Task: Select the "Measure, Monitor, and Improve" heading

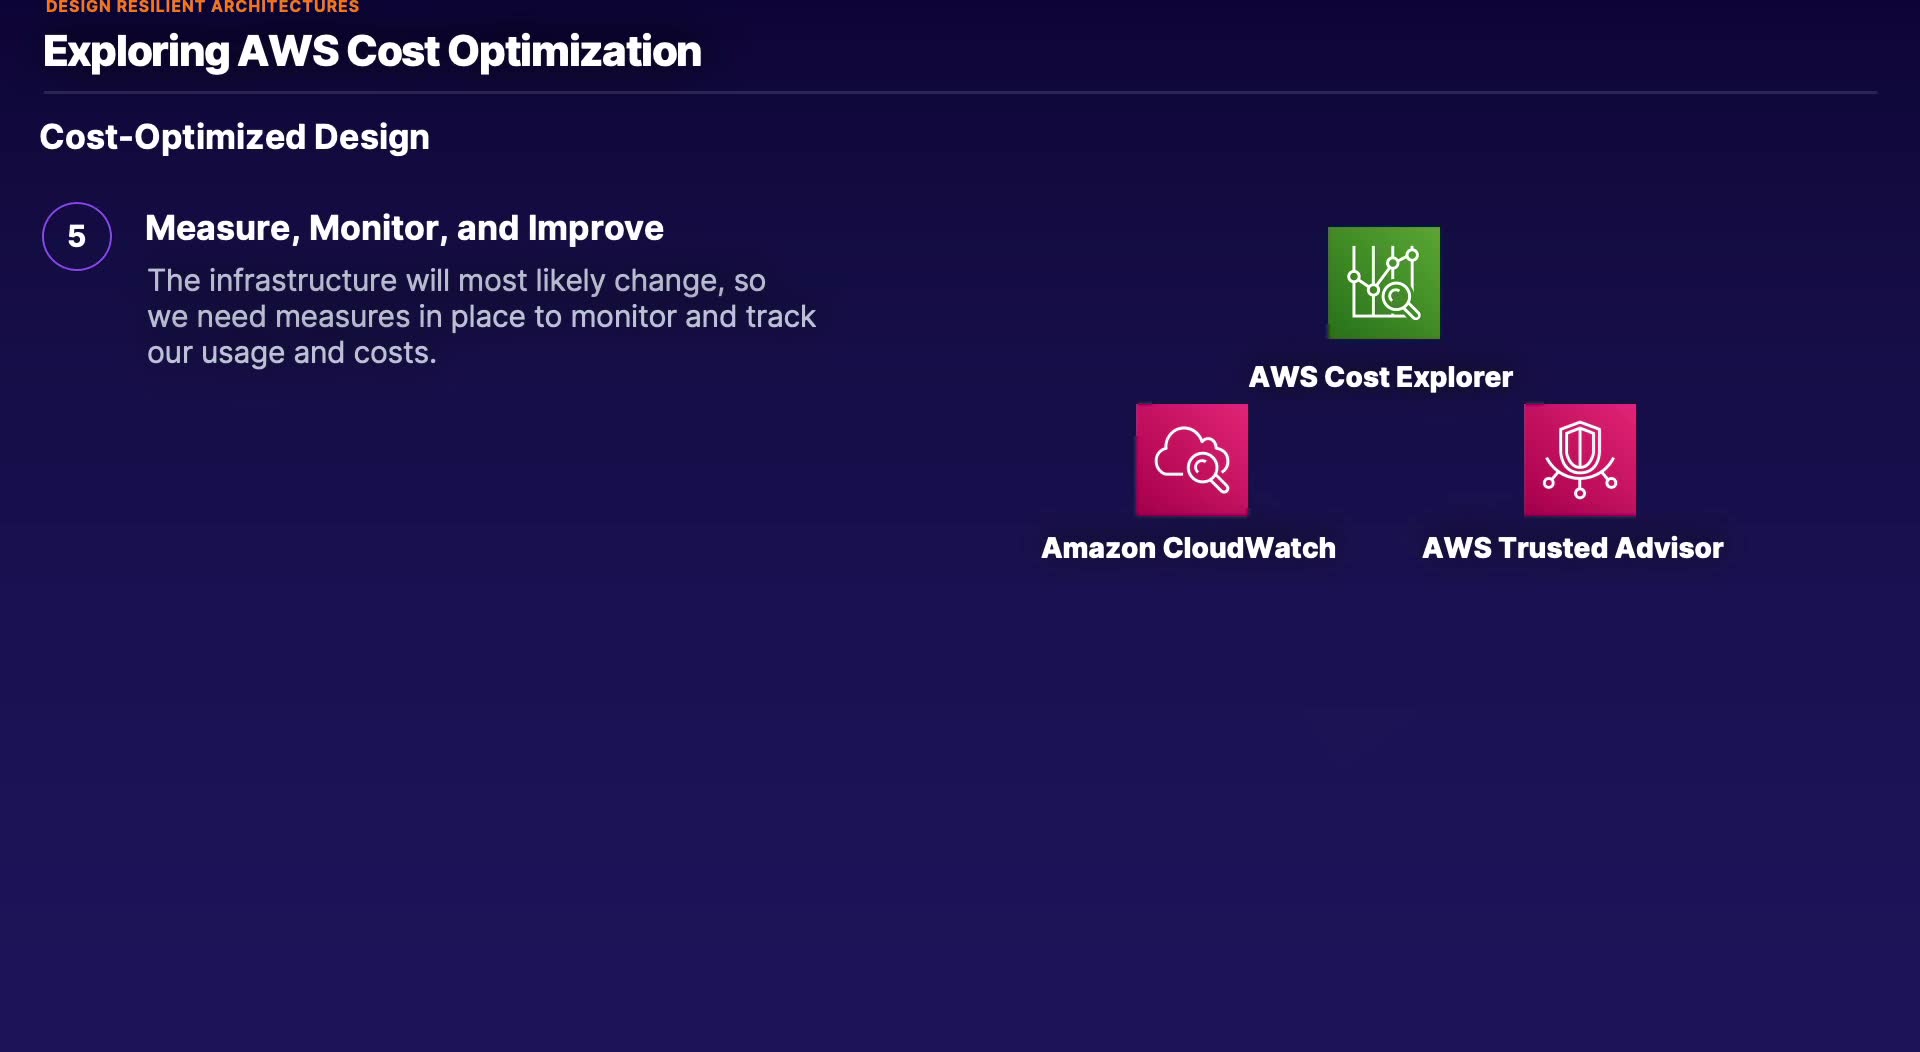Action: click(404, 228)
